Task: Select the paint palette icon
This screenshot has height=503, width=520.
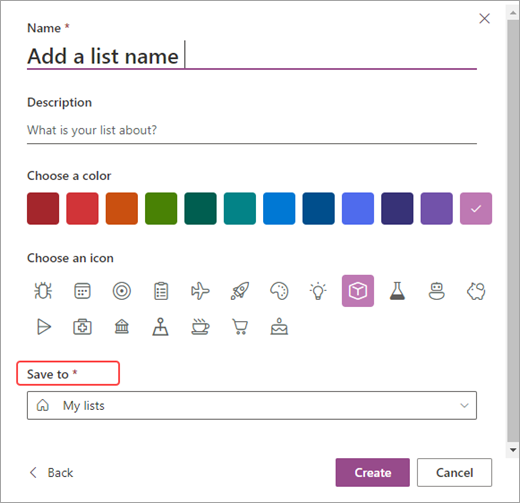Action: [x=279, y=291]
